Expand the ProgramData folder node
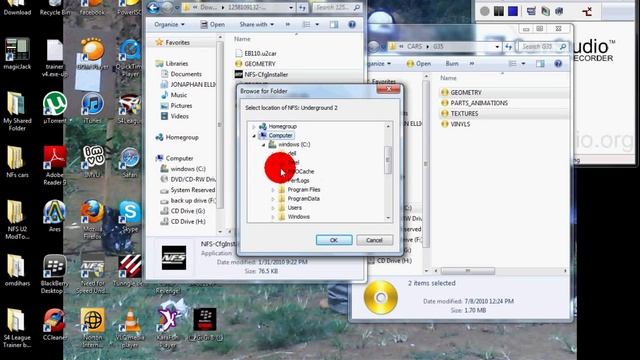Screen dimensions: 640x360 coord(273,199)
